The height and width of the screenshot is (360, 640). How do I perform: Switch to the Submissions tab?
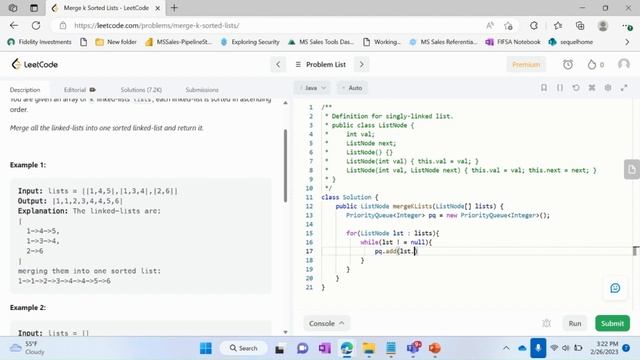202,90
